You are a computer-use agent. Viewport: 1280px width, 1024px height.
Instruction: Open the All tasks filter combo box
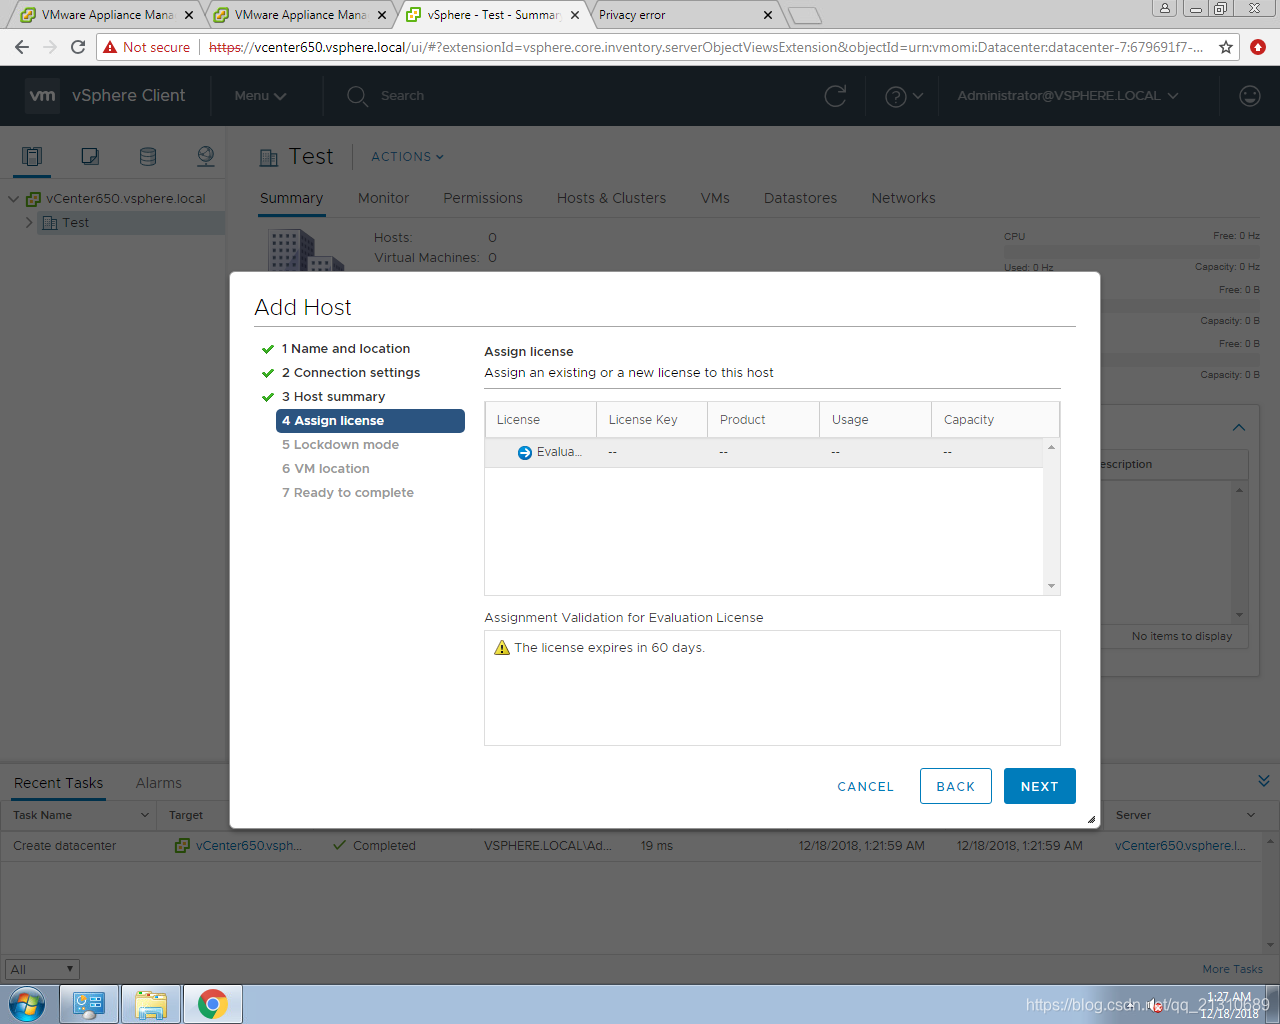(x=42, y=969)
